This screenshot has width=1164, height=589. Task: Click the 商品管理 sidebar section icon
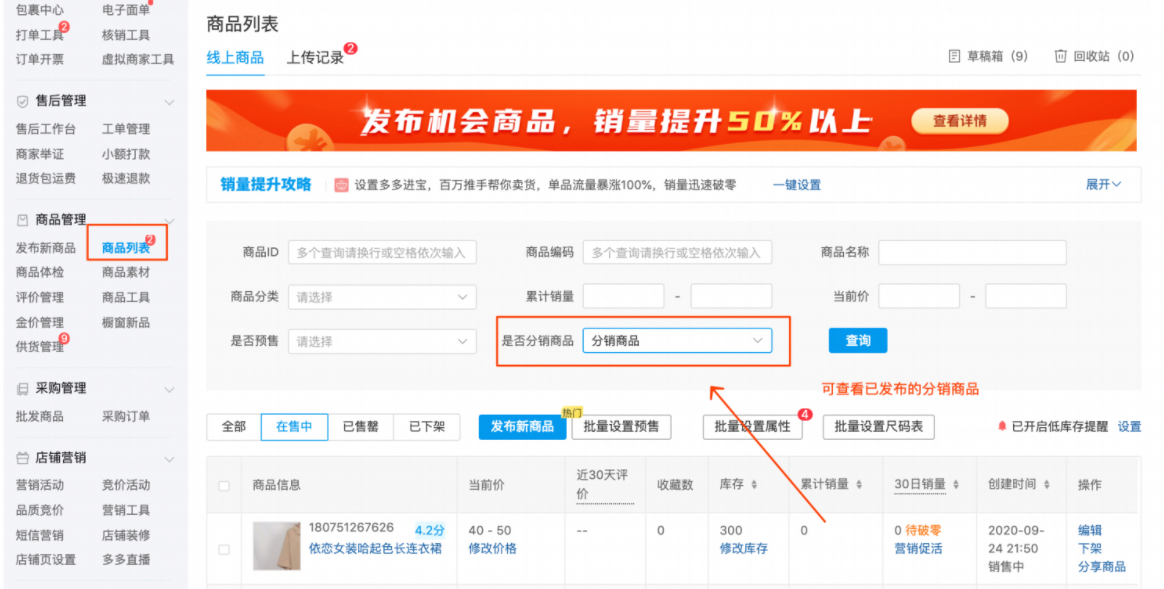coord(22,219)
